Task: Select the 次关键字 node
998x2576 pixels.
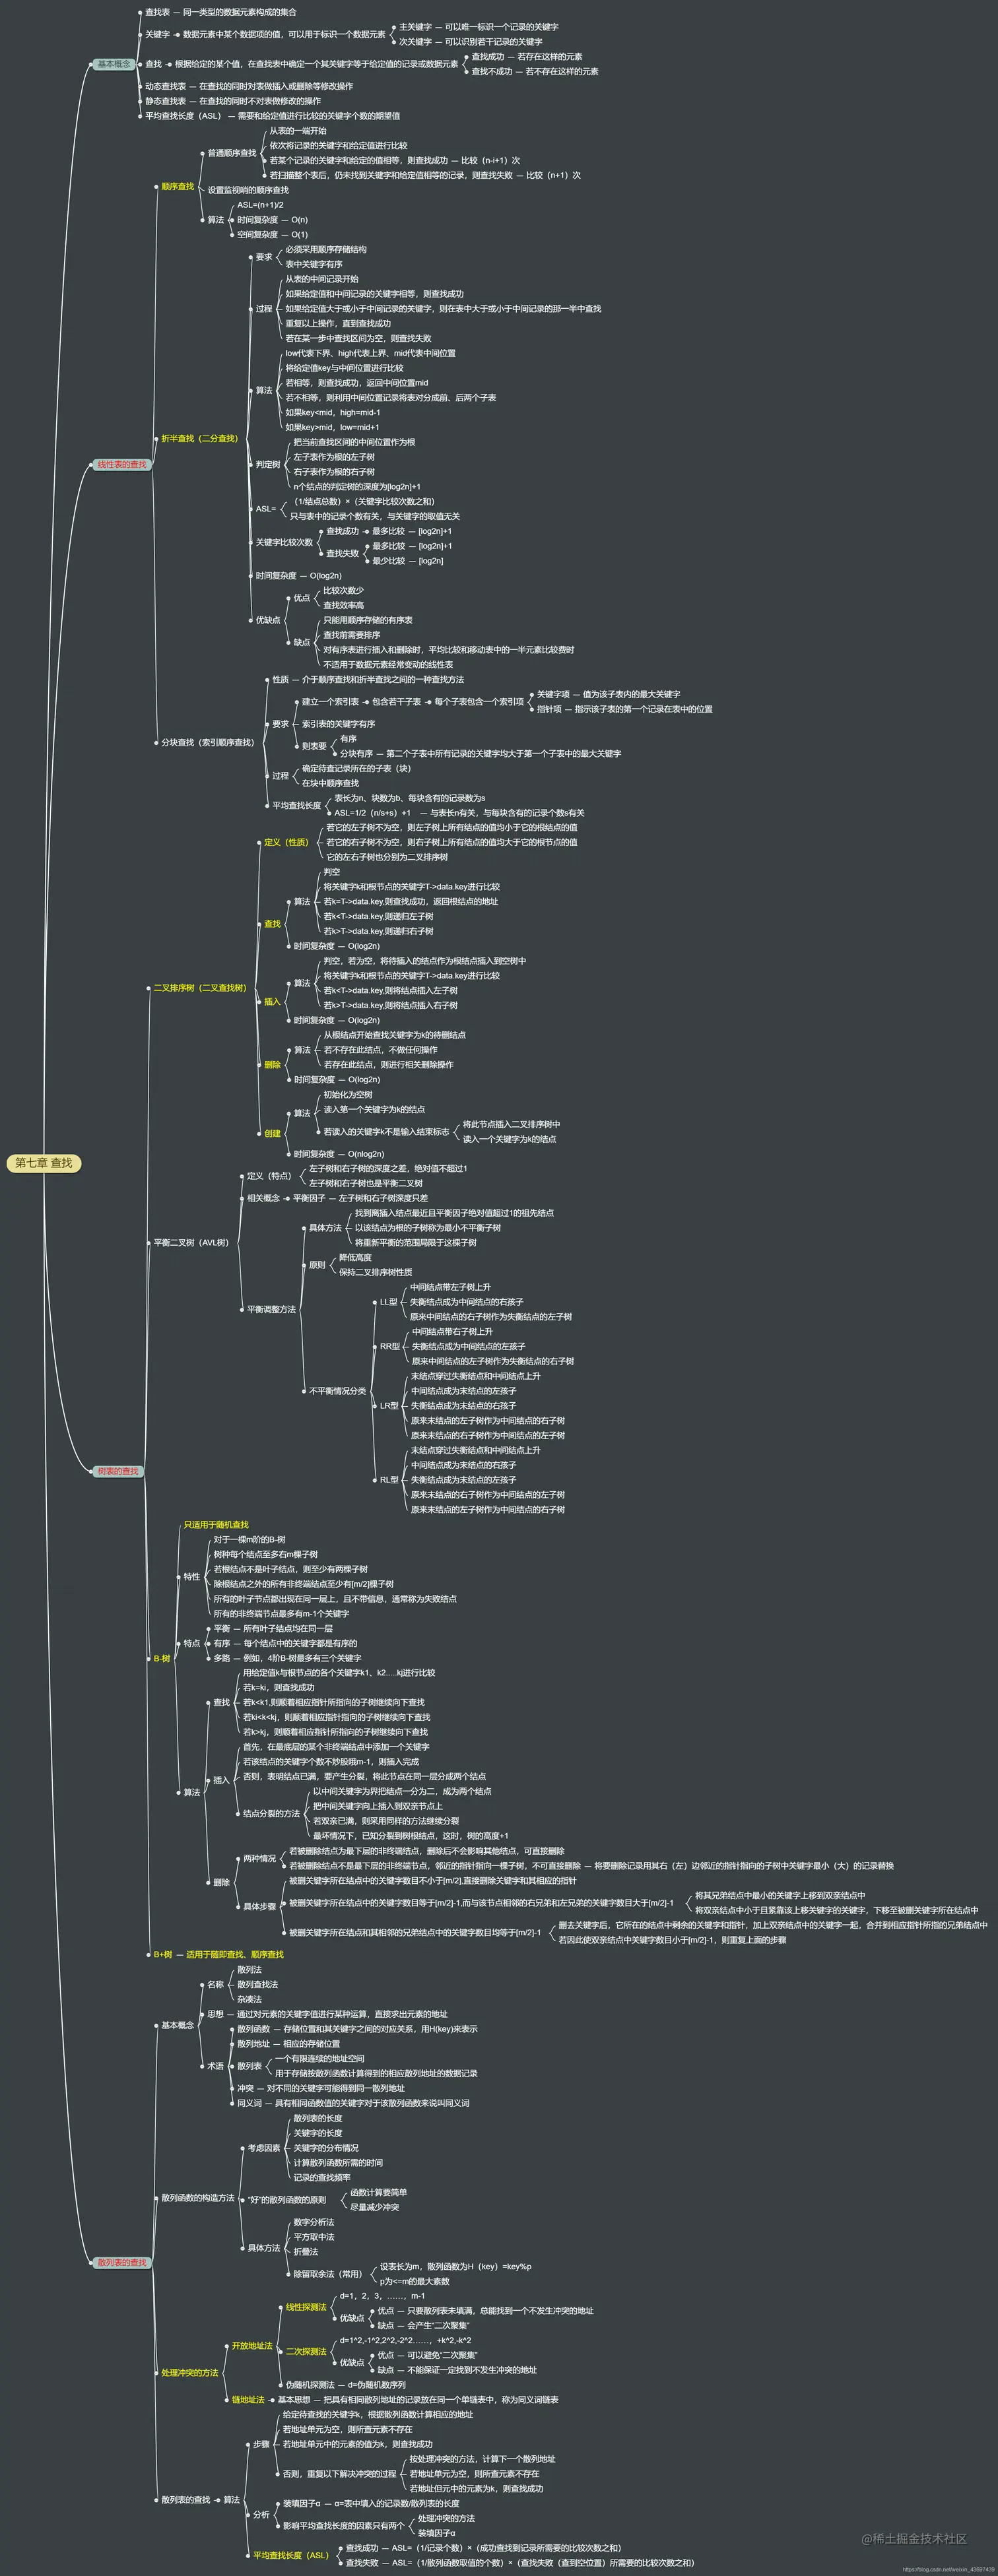Action: [415, 42]
